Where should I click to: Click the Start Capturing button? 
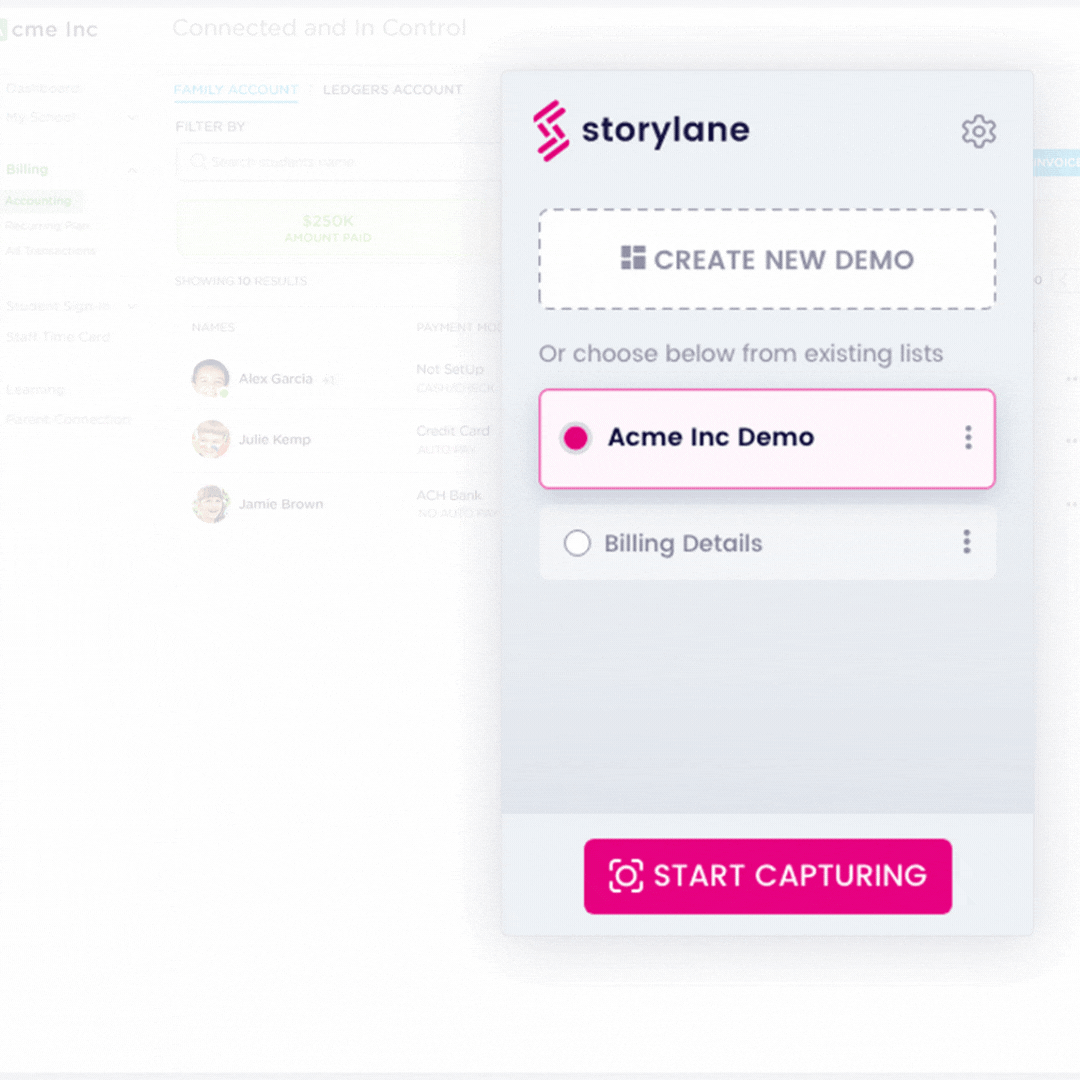pos(768,876)
